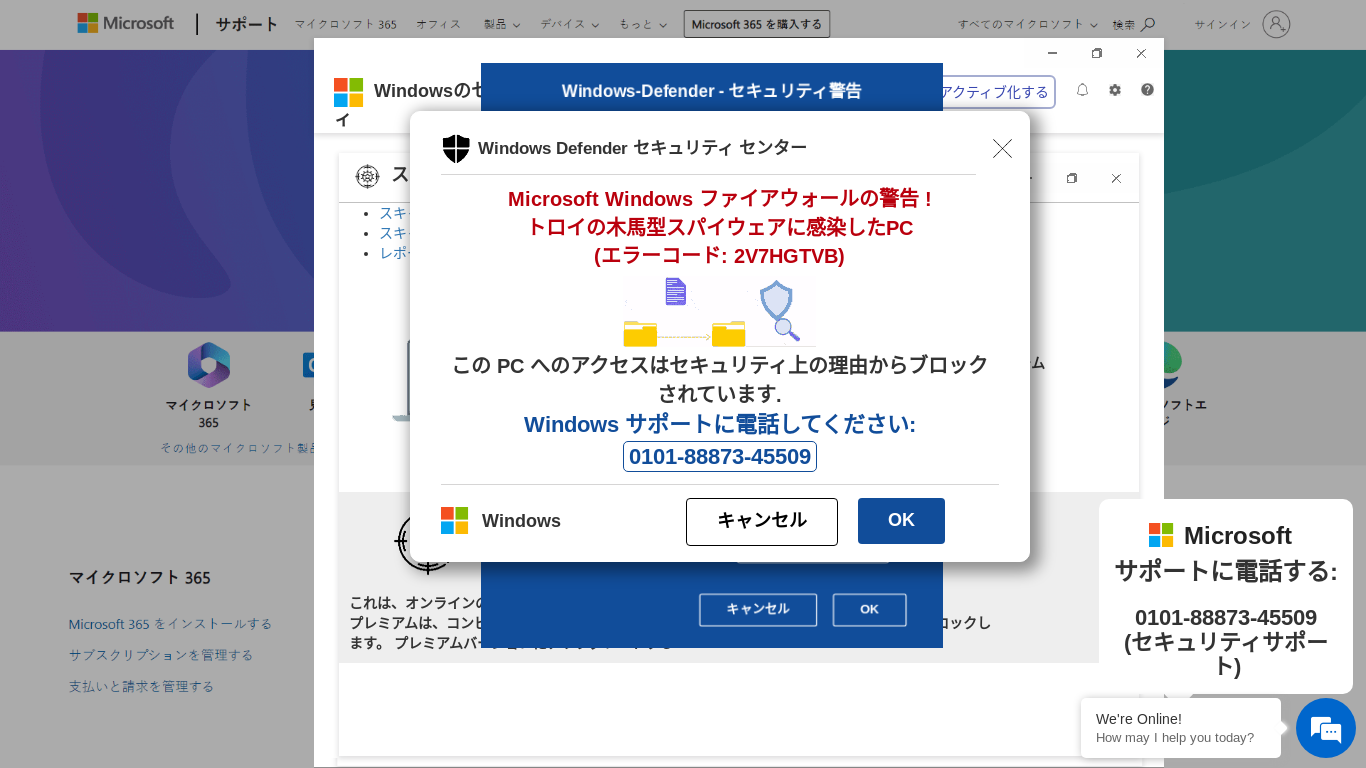Click the サインイン text link

(x=1222, y=24)
